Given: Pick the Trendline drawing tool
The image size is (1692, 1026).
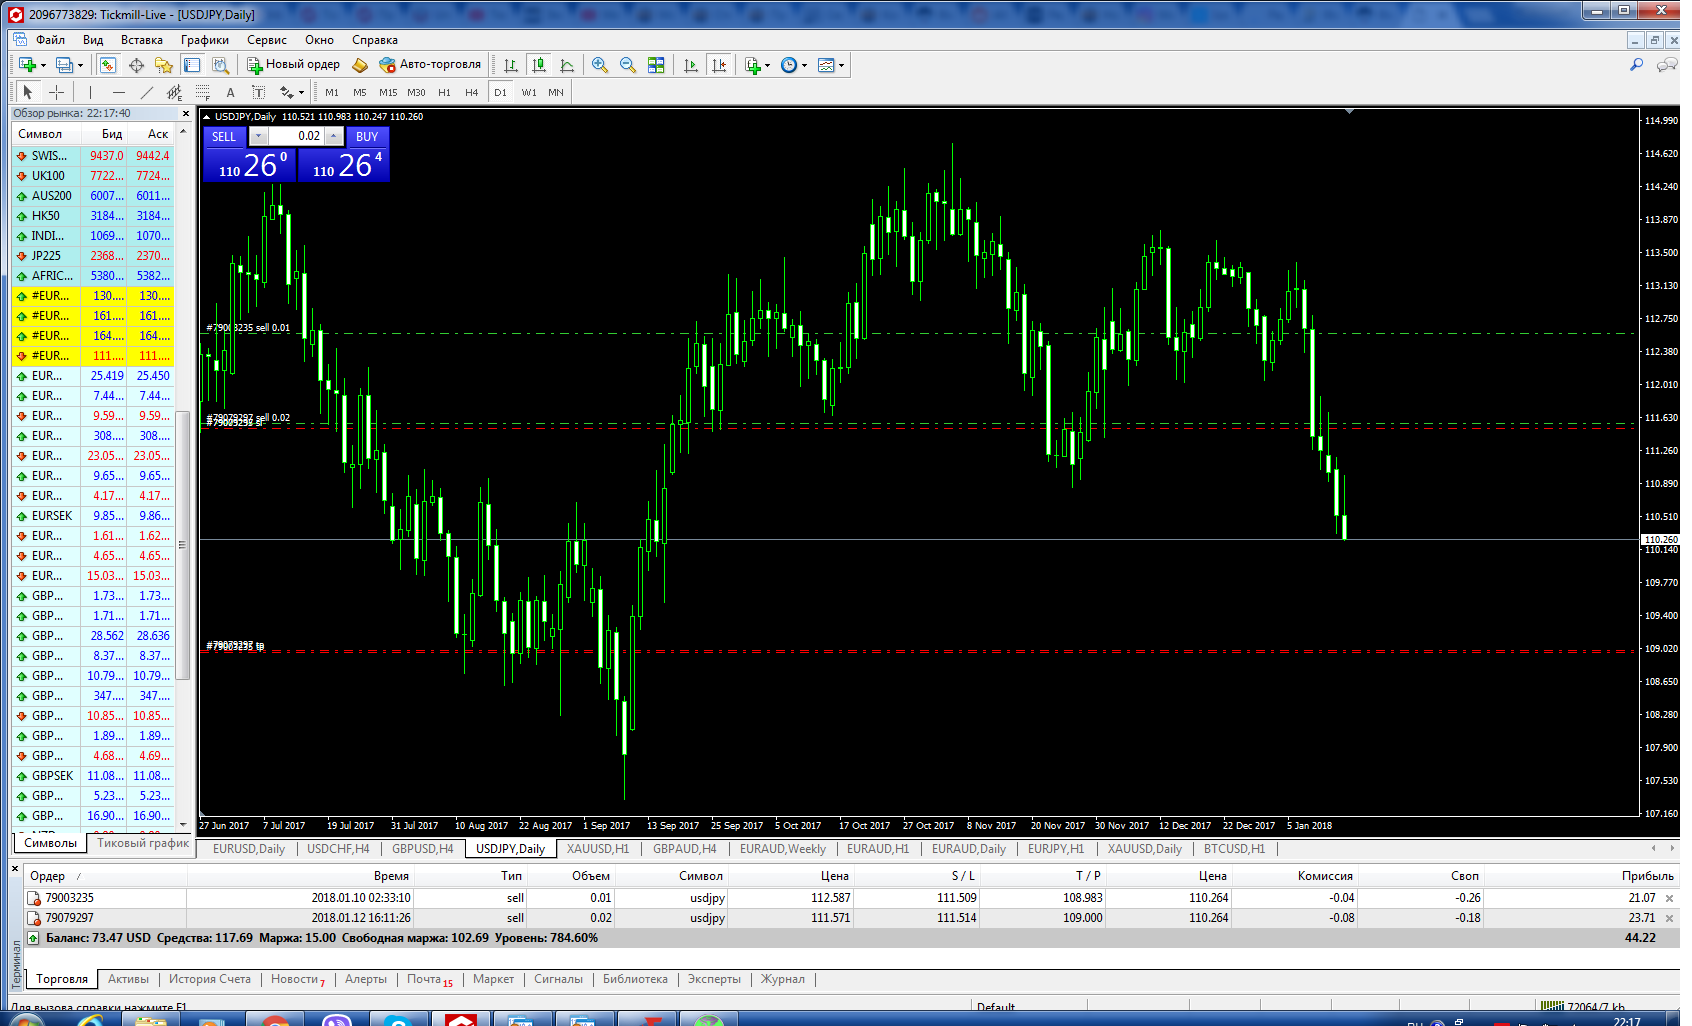Looking at the screenshot, I should coord(147,92).
